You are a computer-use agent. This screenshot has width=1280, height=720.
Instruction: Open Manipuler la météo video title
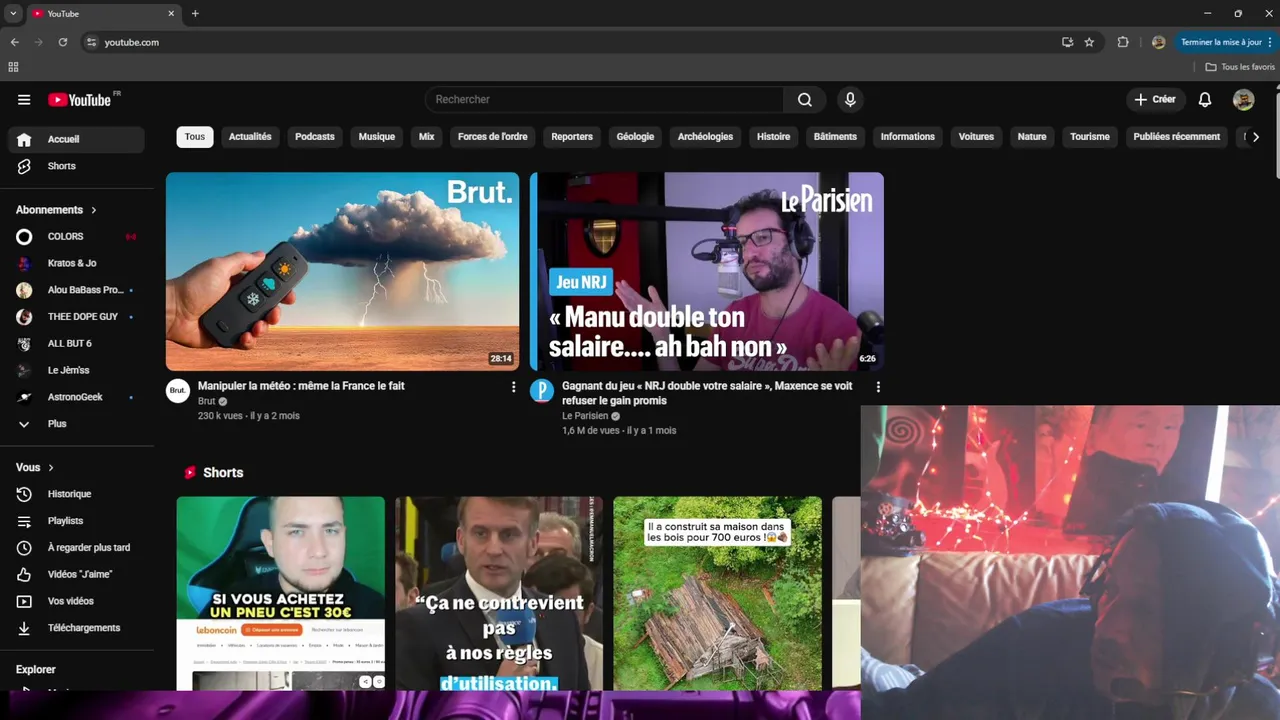301,386
